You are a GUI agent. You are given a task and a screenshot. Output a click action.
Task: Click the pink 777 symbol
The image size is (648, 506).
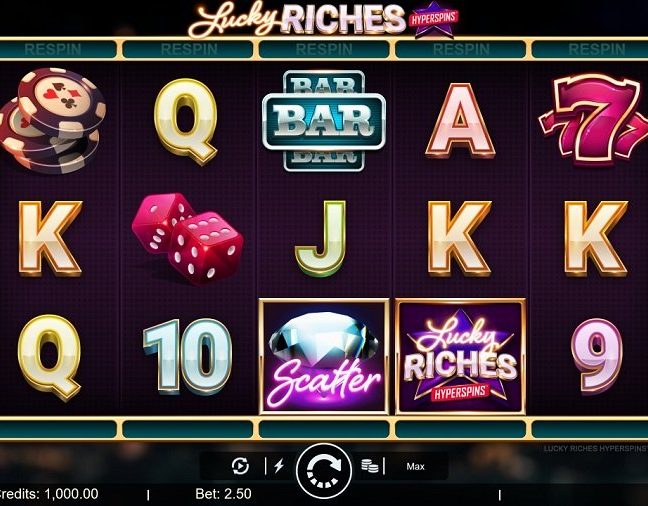click(593, 120)
